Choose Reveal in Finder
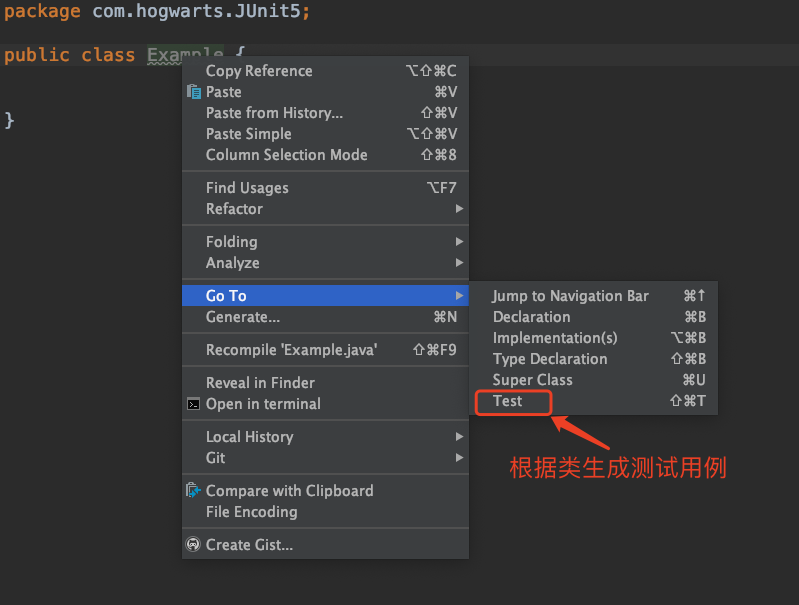799x605 pixels. (260, 383)
